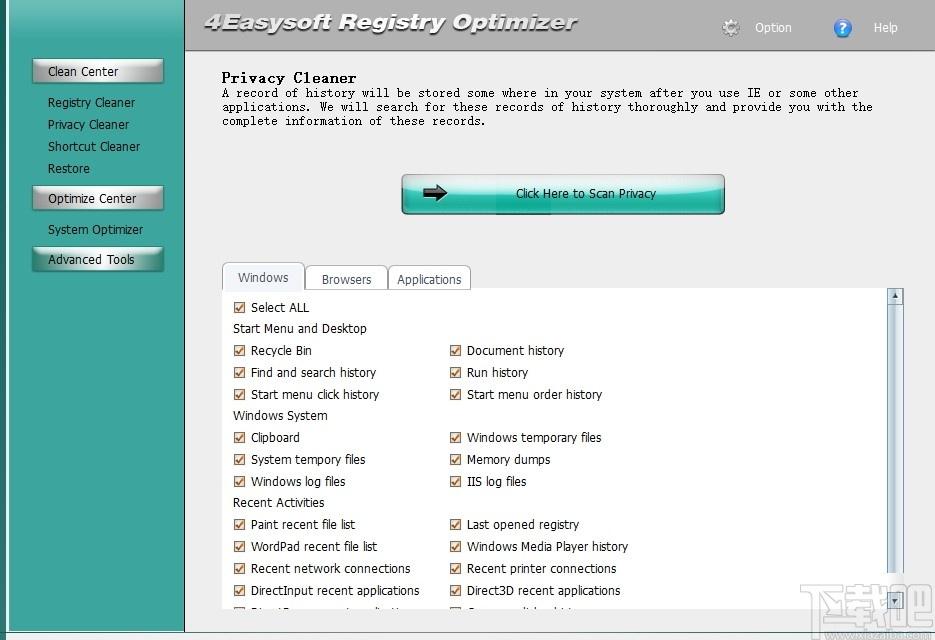The image size is (935, 640).
Task: Toggle the Select ALL checkbox
Action: pyautogui.click(x=239, y=307)
